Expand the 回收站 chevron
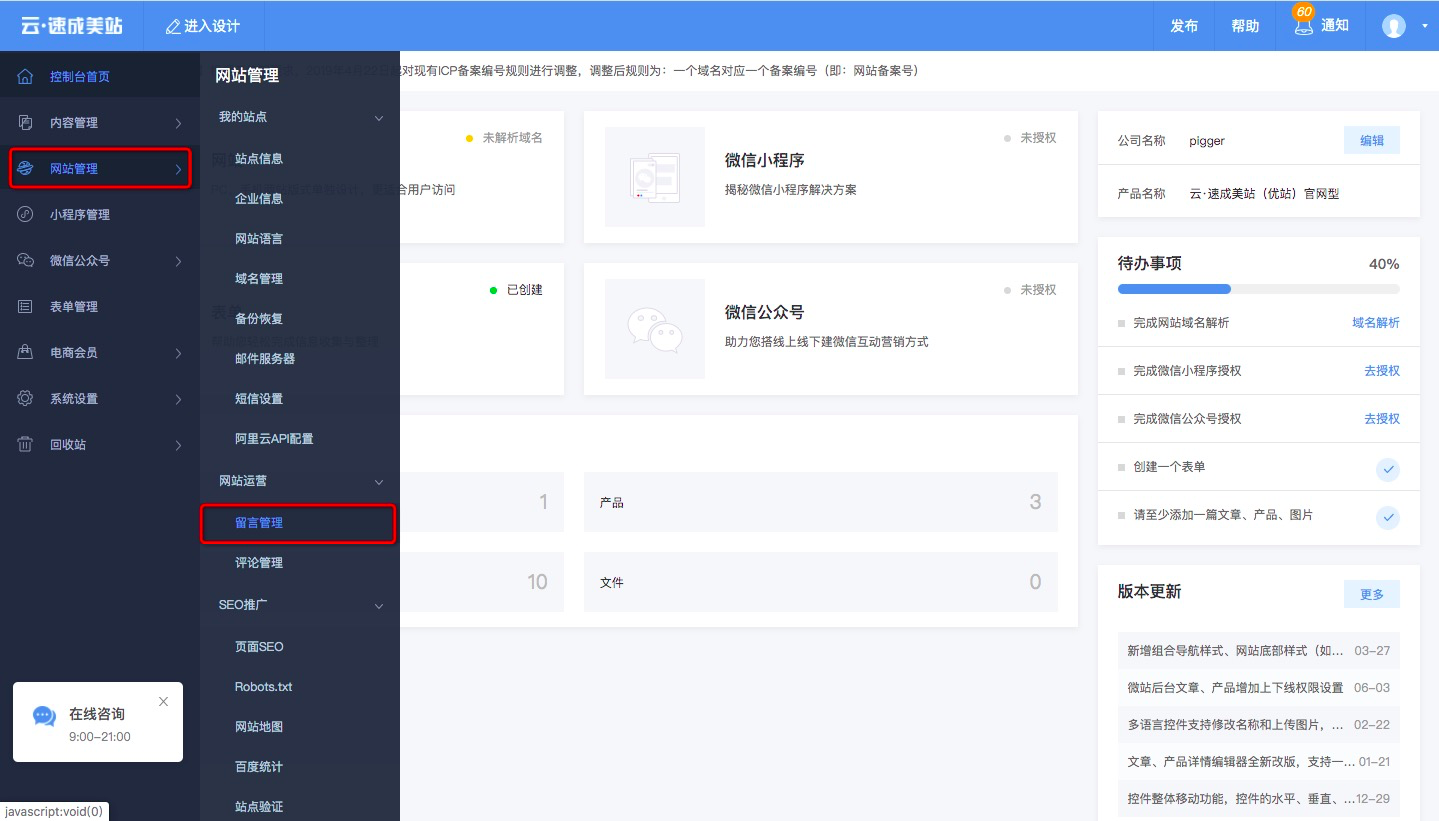The image size is (1439, 821). pyautogui.click(x=178, y=445)
